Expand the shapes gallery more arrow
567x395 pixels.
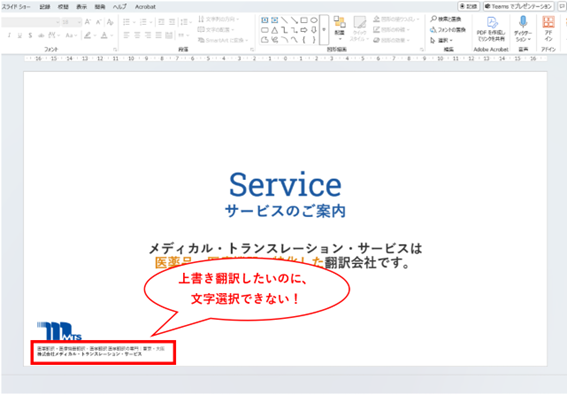coord(324,30)
